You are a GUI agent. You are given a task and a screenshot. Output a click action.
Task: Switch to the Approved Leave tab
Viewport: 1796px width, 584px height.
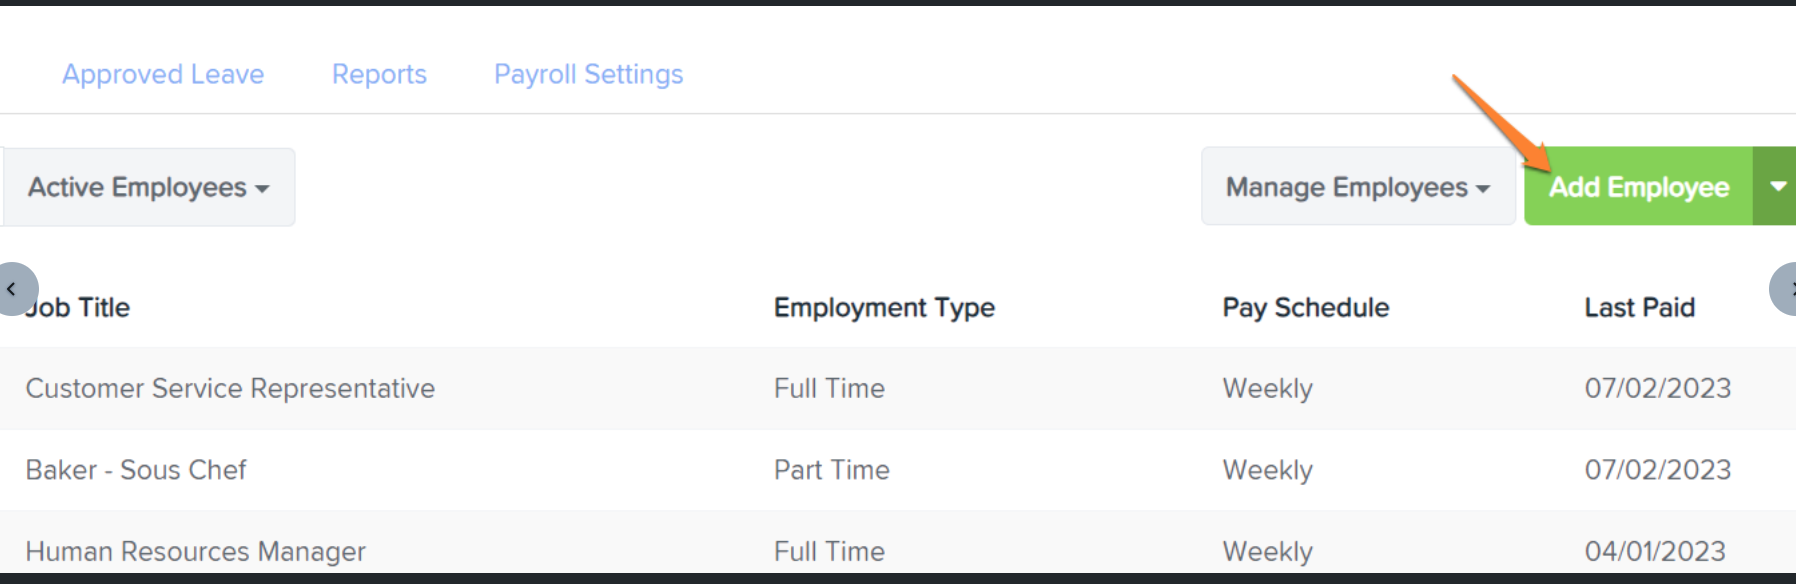click(x=163, y=74)
